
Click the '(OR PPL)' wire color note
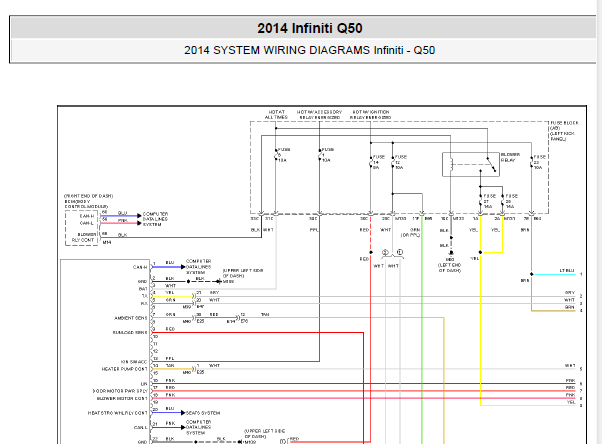(x=411, y=235)
